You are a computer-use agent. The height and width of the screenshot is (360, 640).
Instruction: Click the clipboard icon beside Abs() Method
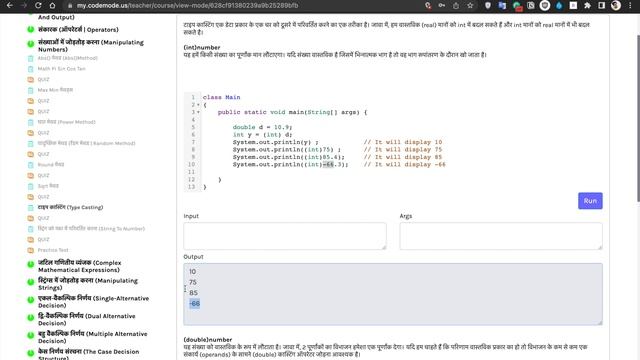[x=31, y=58]
